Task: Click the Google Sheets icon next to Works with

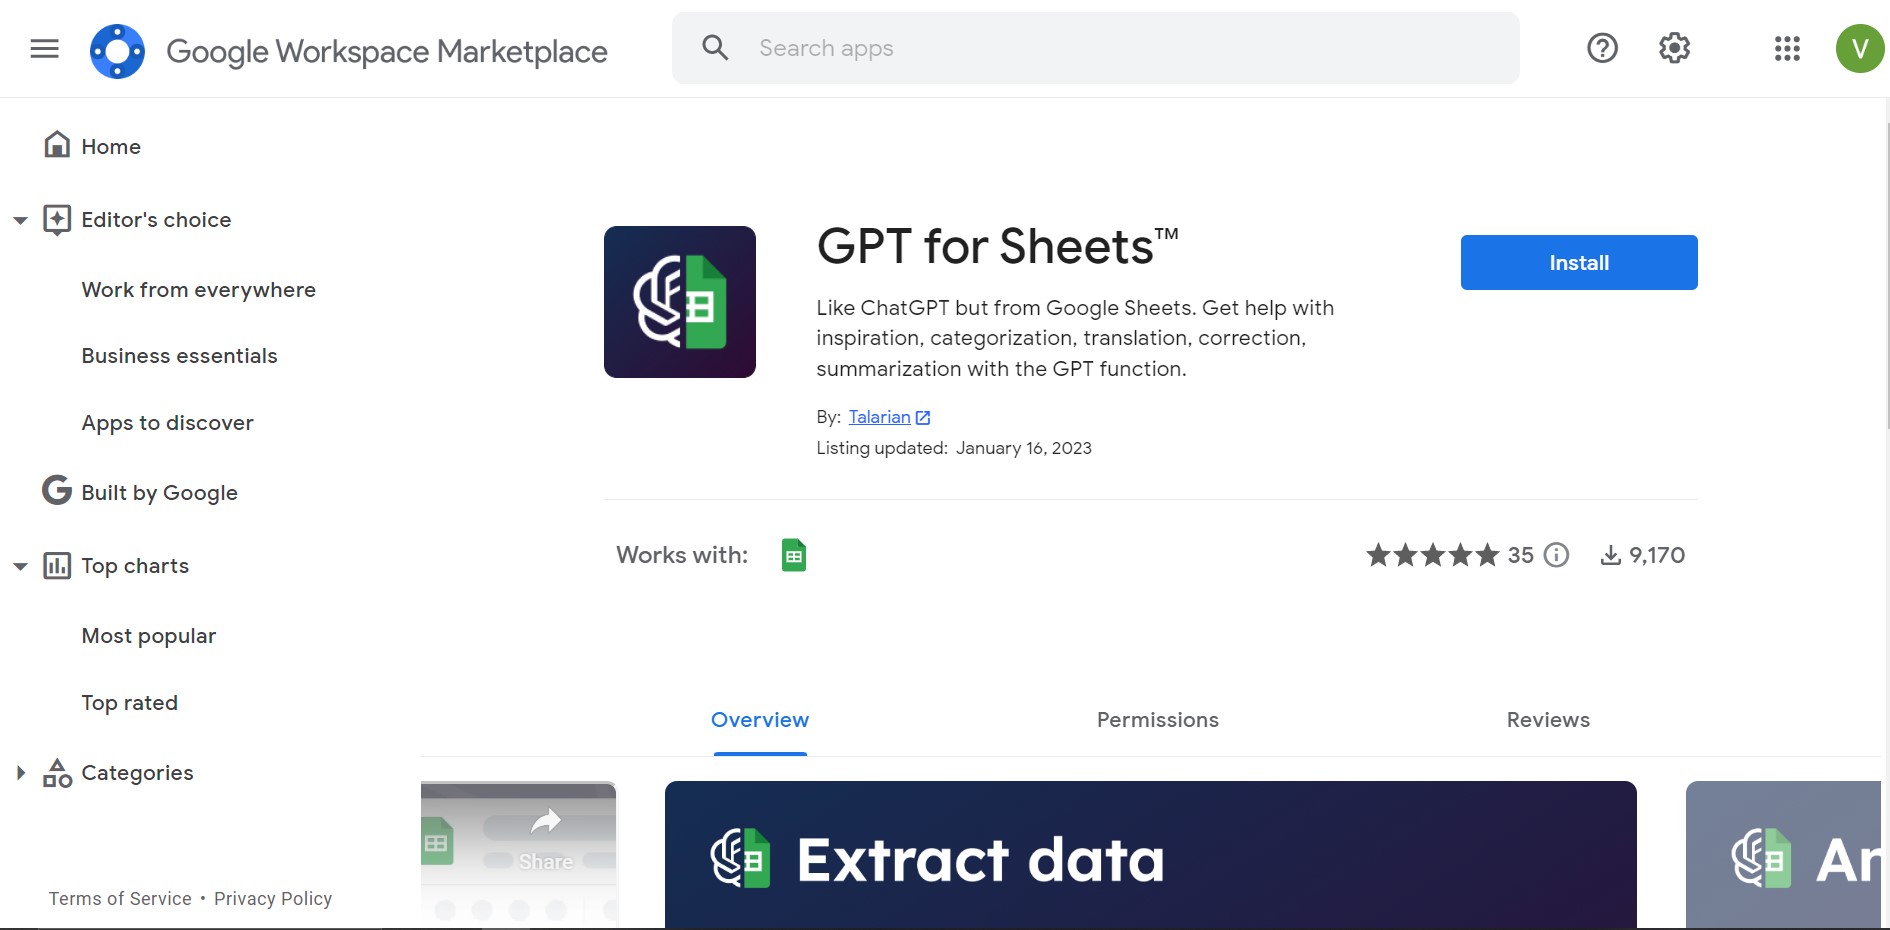Action: coord(793,555)
